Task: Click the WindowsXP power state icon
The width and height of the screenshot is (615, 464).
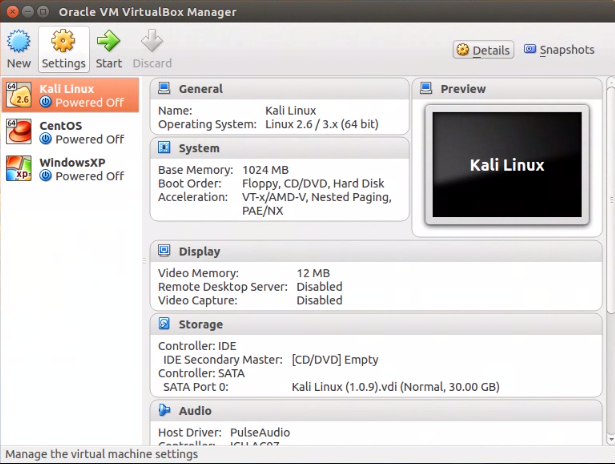Action: 45,176
